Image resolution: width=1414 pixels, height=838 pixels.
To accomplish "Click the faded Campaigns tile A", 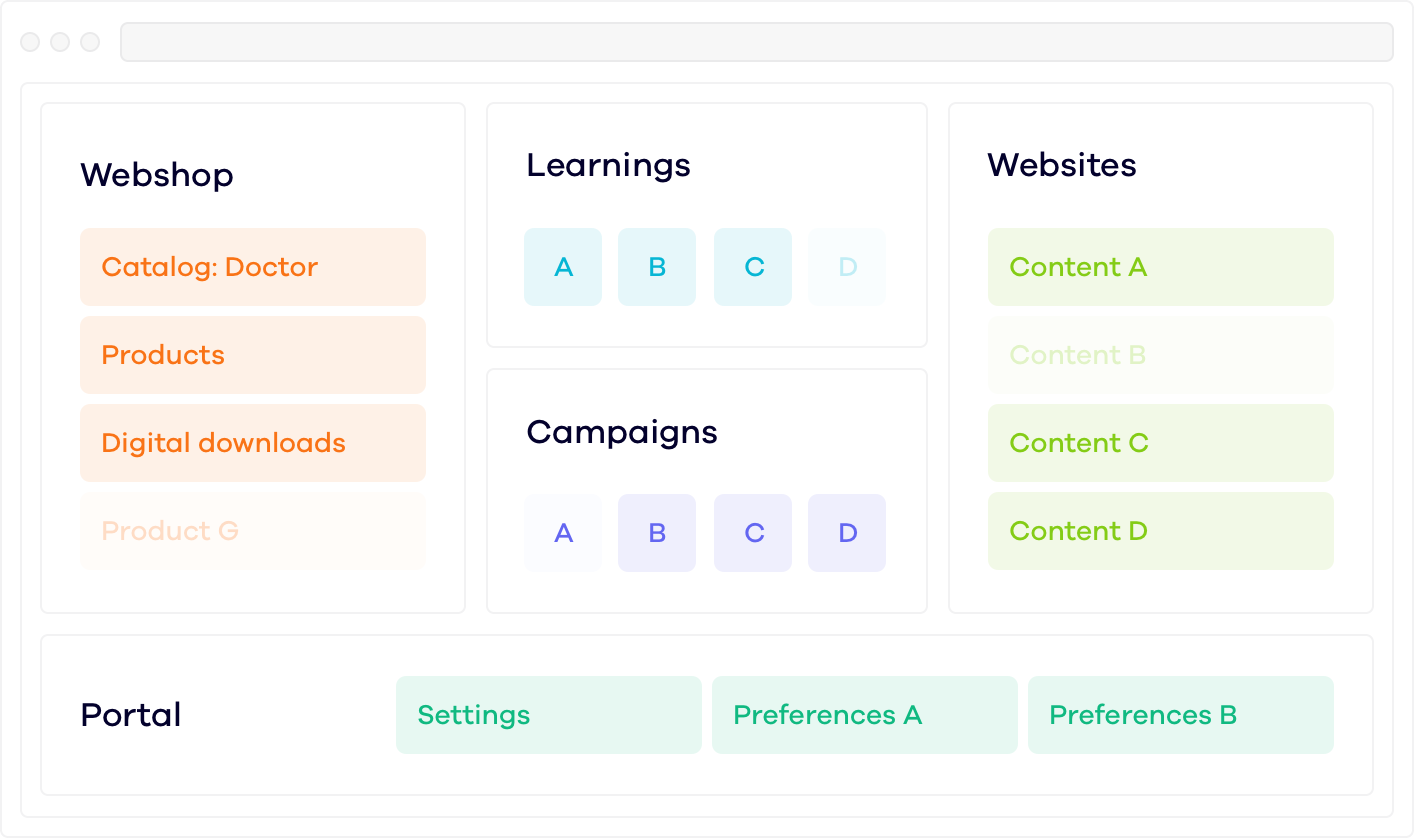I will [x=563, y=533].
